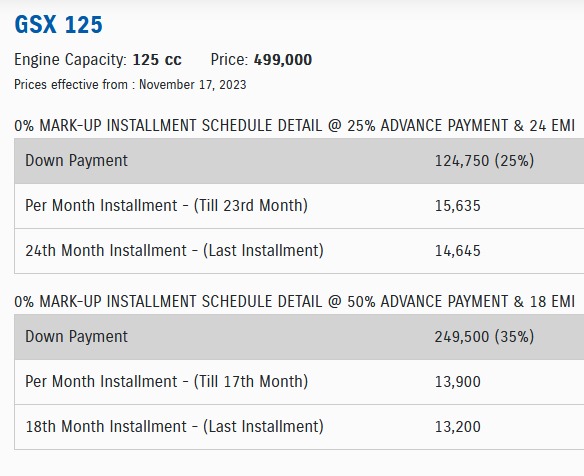This screenshot has width=584, height=476.
Task: Click the GSX 125 heading
Action: coord(58,25)
